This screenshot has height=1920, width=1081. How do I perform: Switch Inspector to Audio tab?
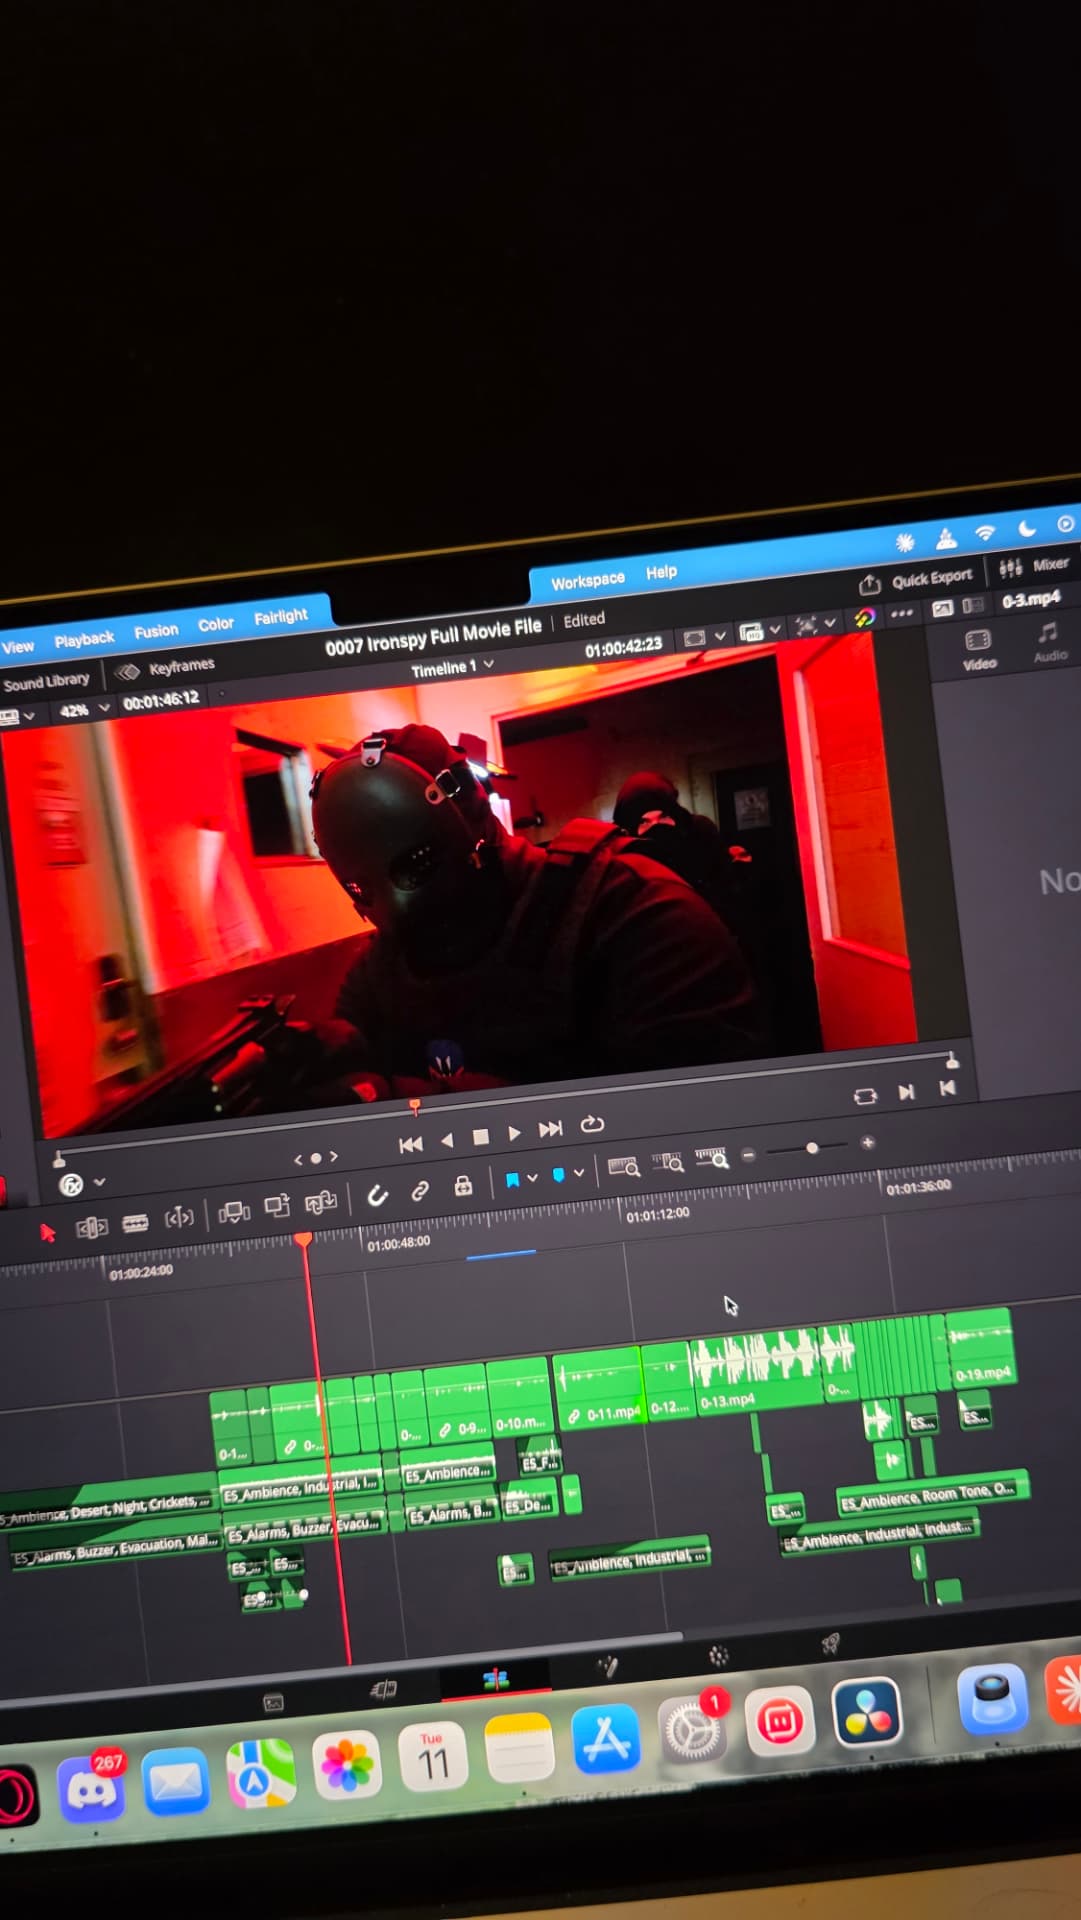[x=1049, y=642]
